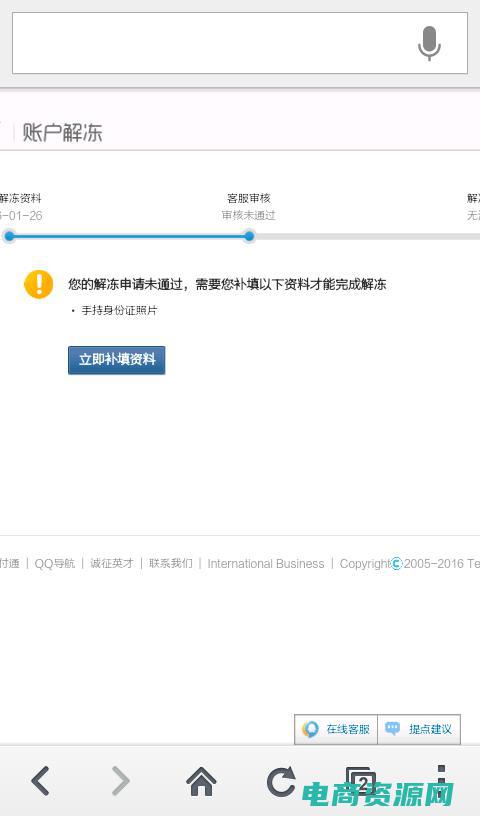This screenshot has height=816, width=480.
Task: Open the International Business footer link
Action: coord(266,564)
